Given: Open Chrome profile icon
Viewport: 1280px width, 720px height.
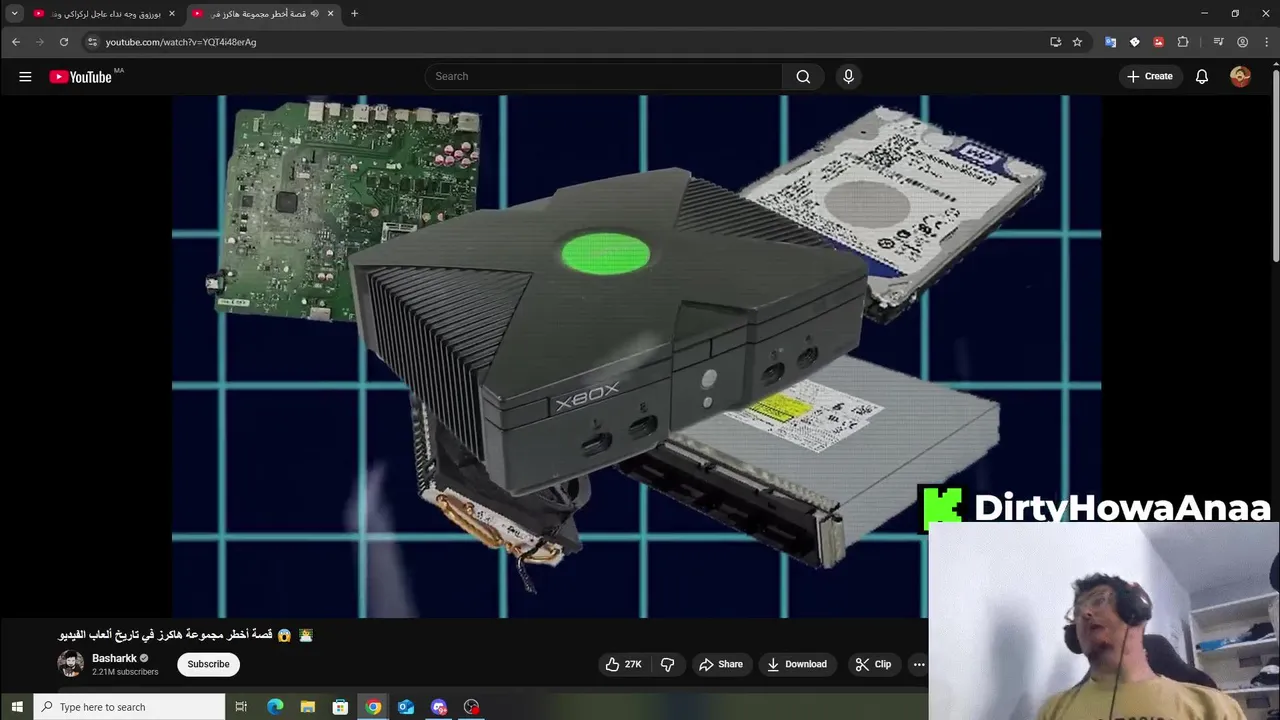Looking at the screenshot, I should [1242, 42].
